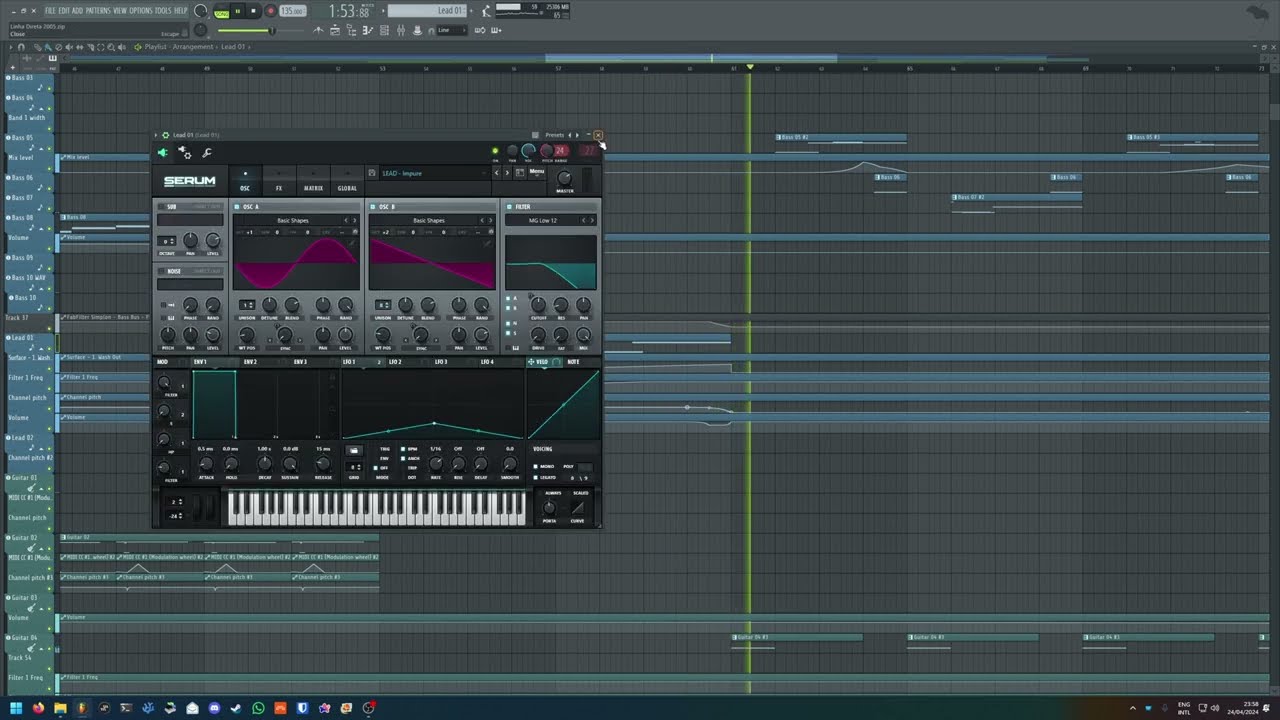Viewport: 1280px width, 720px height.
Task: Open File Explorer from the taskbar
Action: (x=60, y=708)
